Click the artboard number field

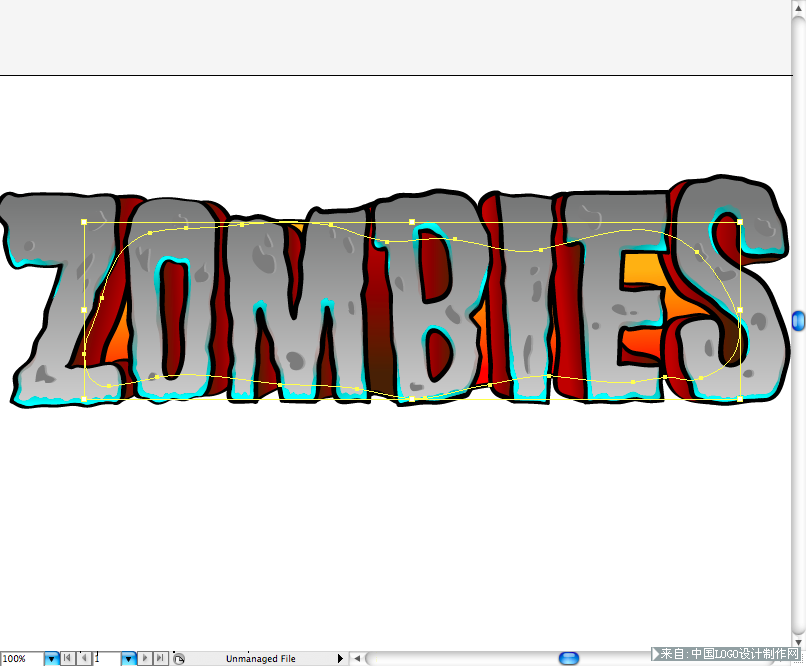(x=106, y=659)
